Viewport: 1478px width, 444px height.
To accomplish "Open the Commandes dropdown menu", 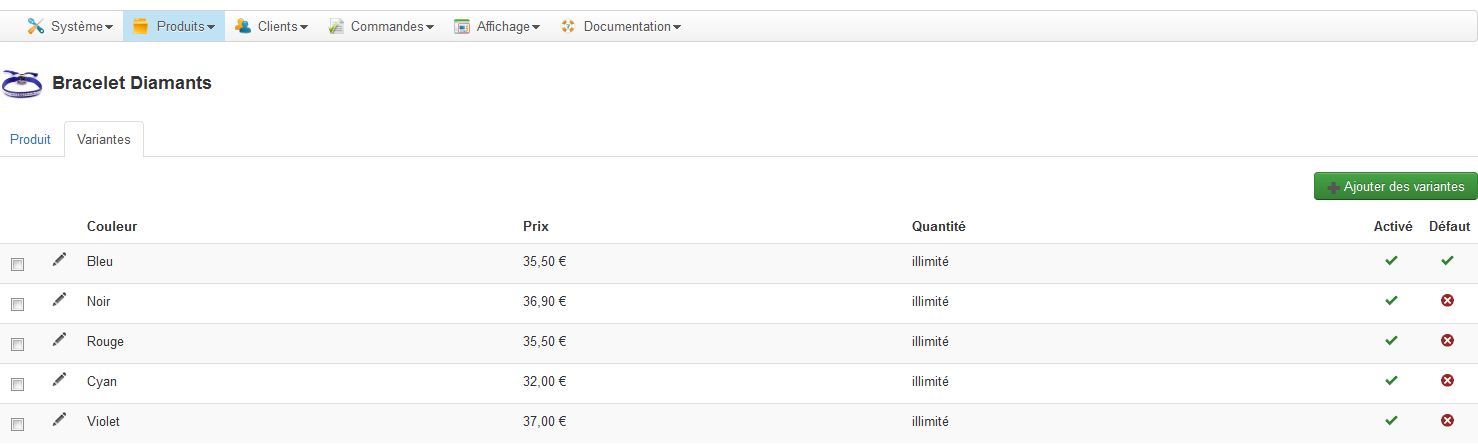I will pos(381,27).
